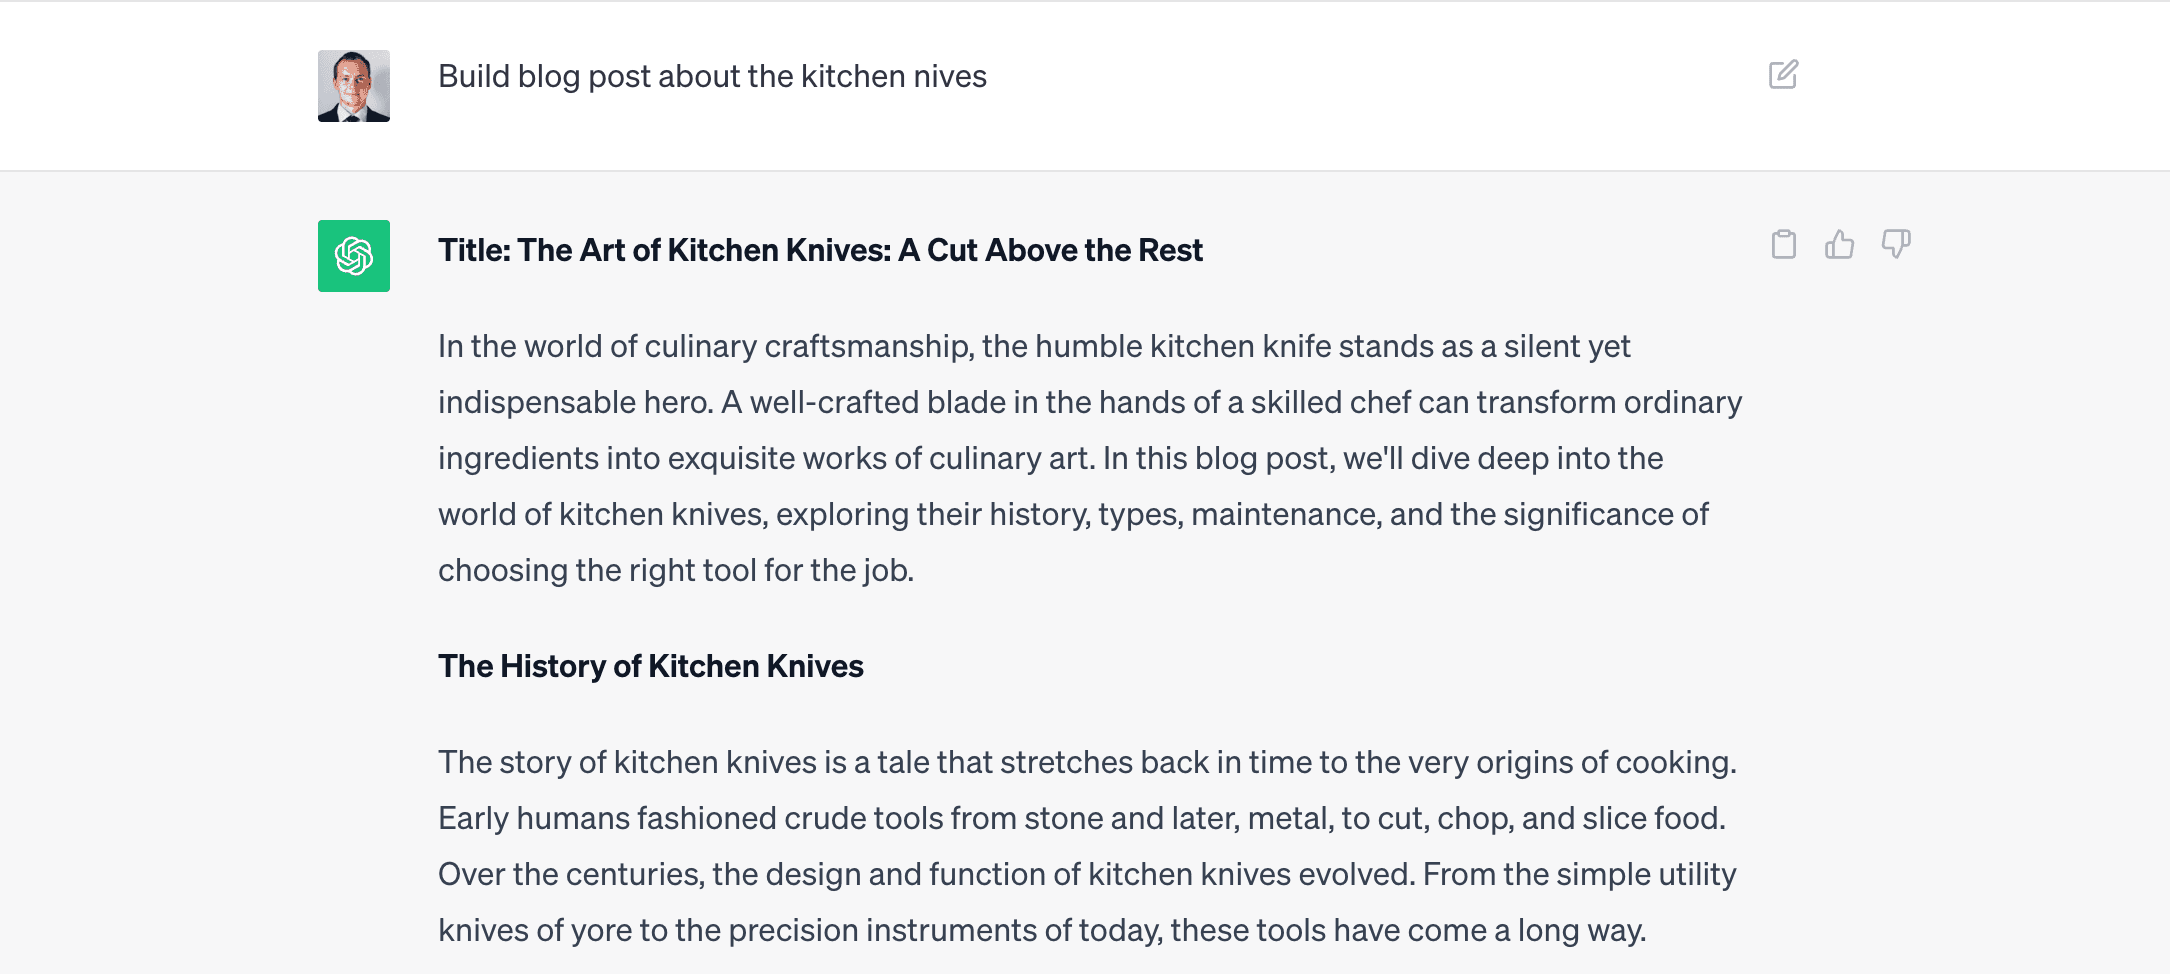Click the edit message pencil icon

click(x=1783, y=75)
